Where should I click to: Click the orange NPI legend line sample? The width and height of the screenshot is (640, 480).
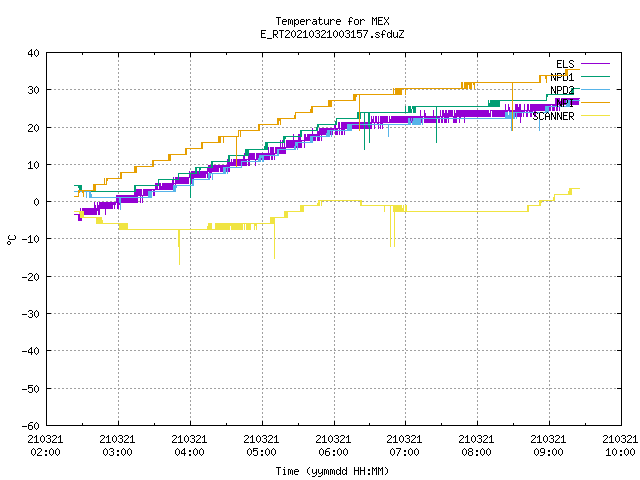point(595,102)
